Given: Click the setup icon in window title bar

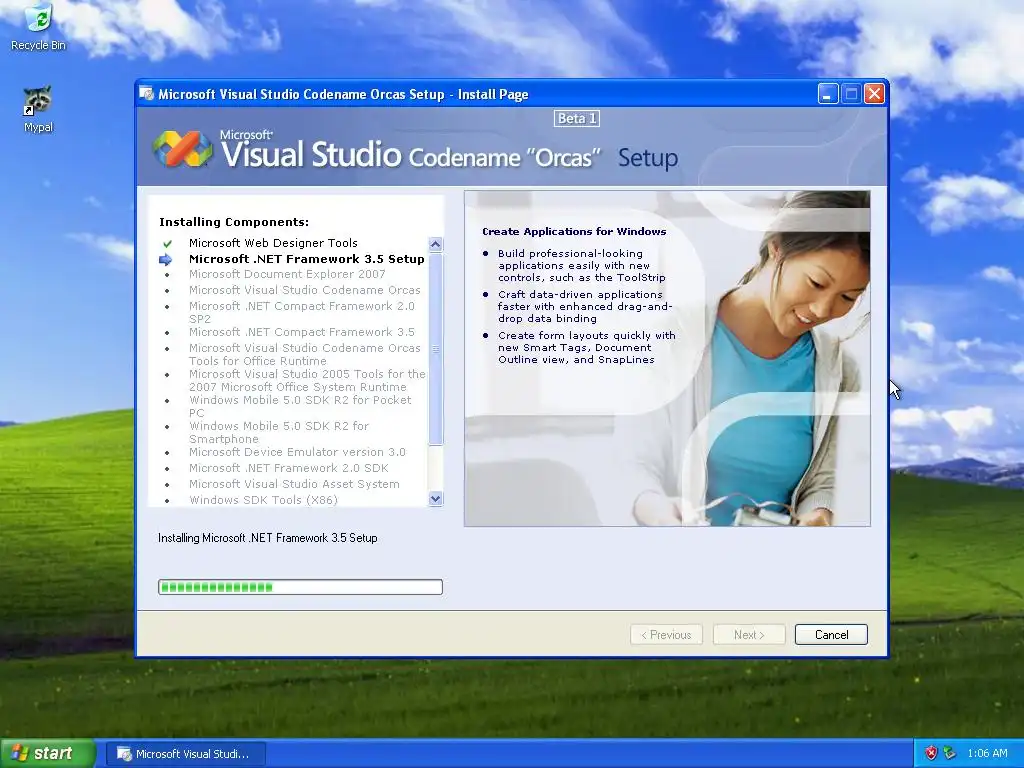Looking at the screenshot, I should (x=146, y=94).
